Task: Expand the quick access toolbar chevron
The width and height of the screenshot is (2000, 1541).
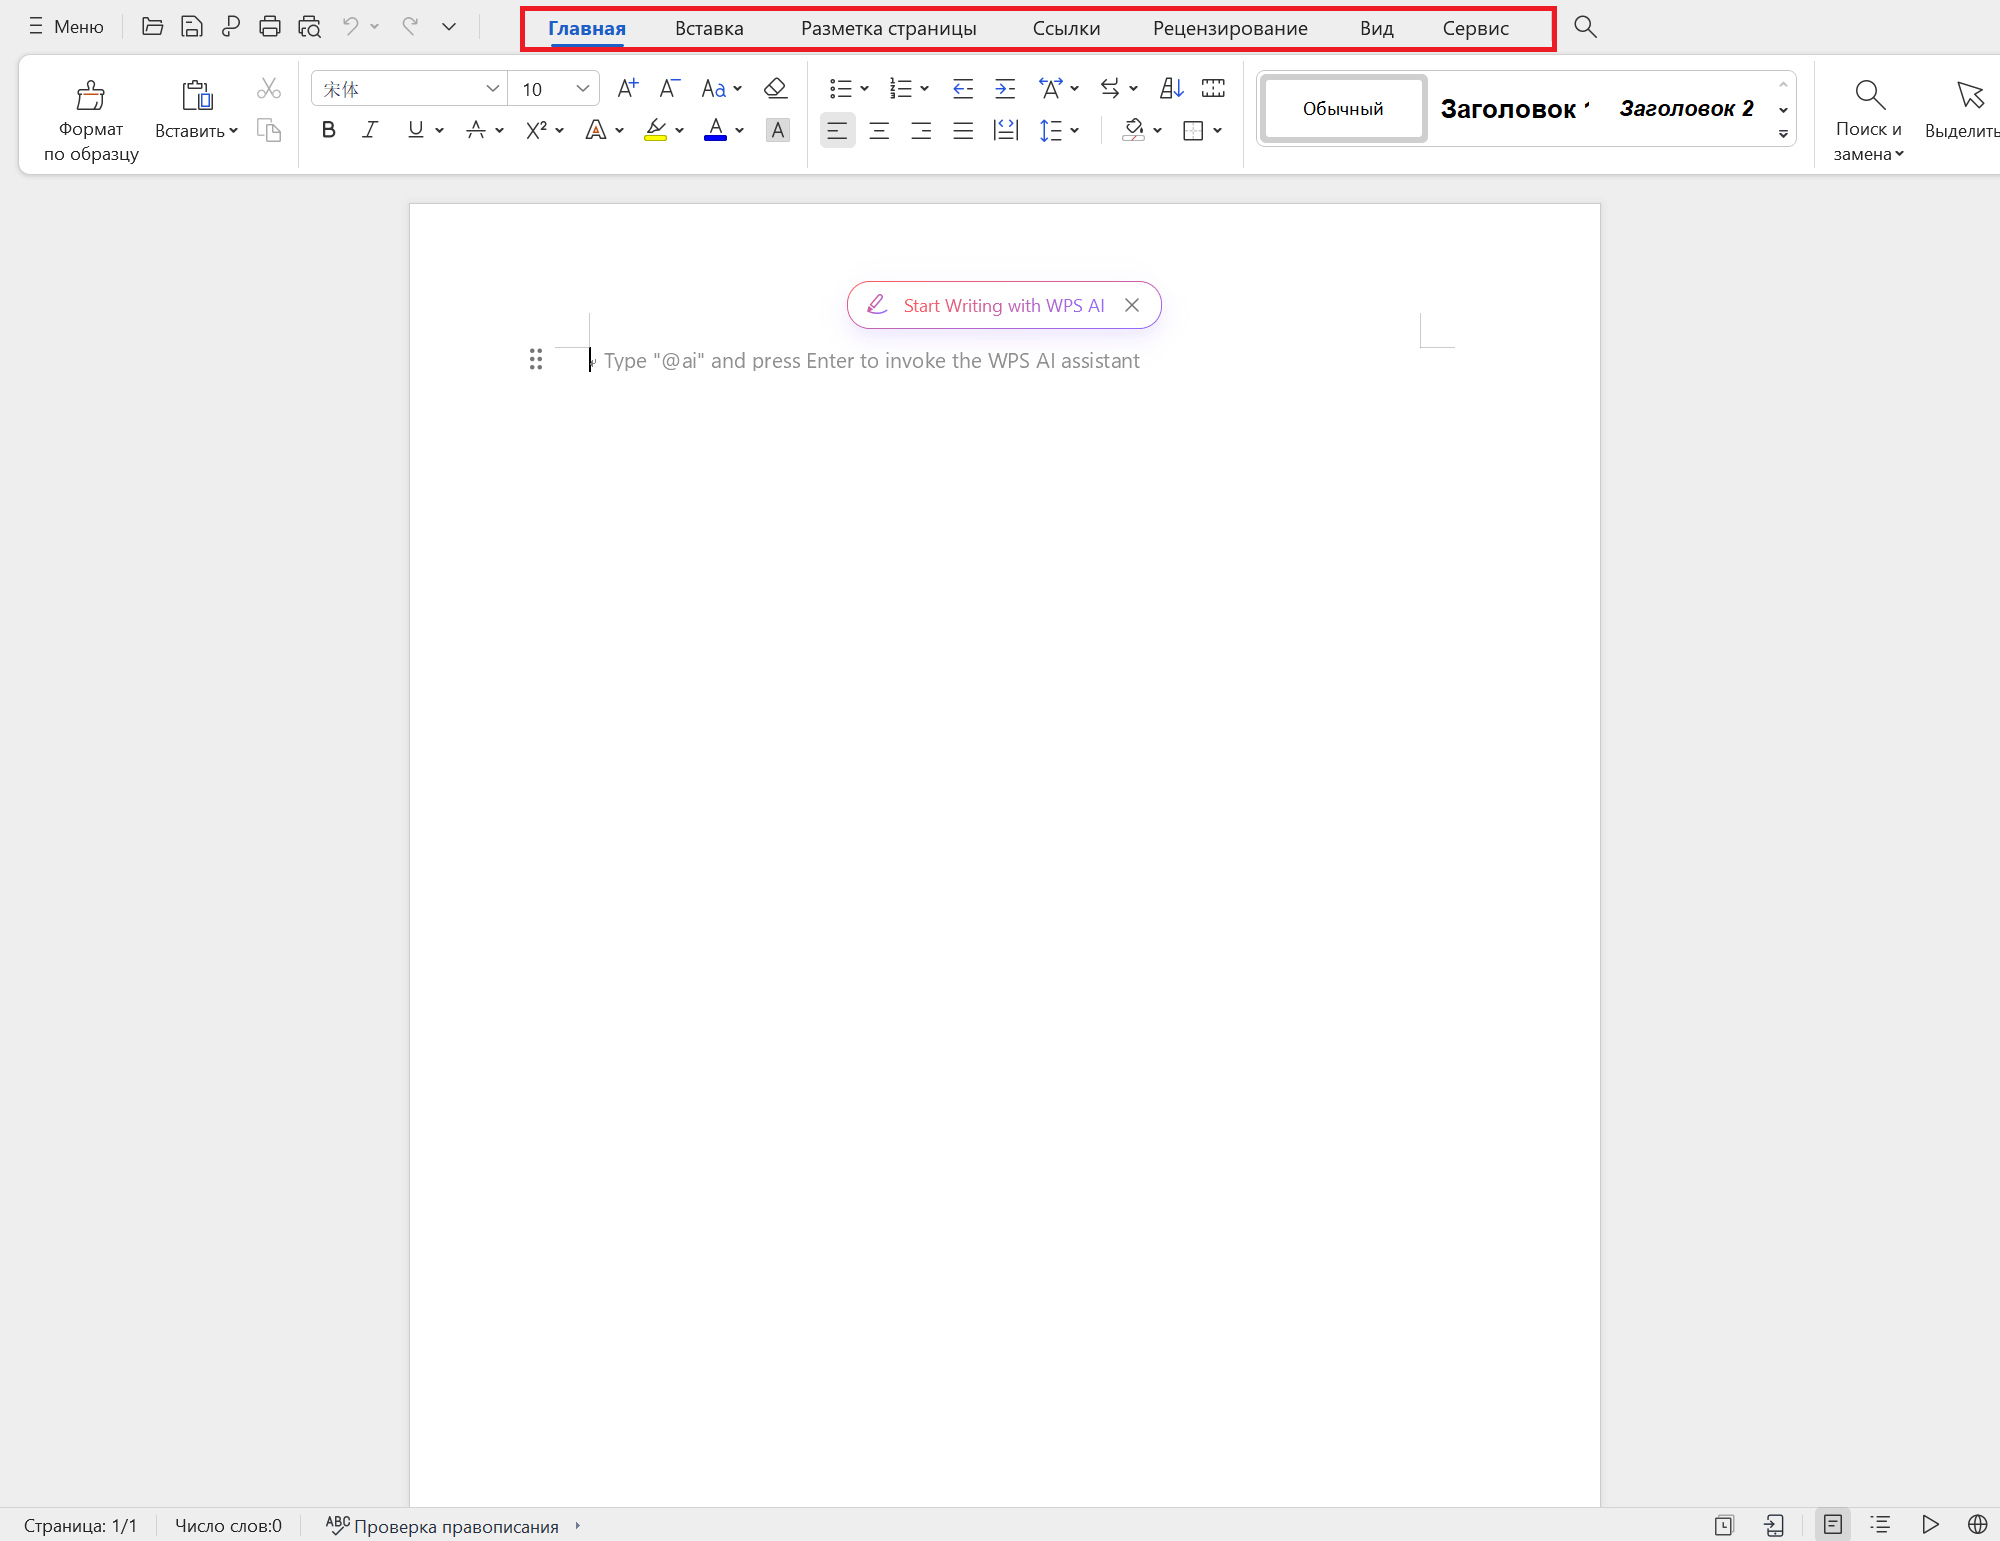Action: point(449,27)
